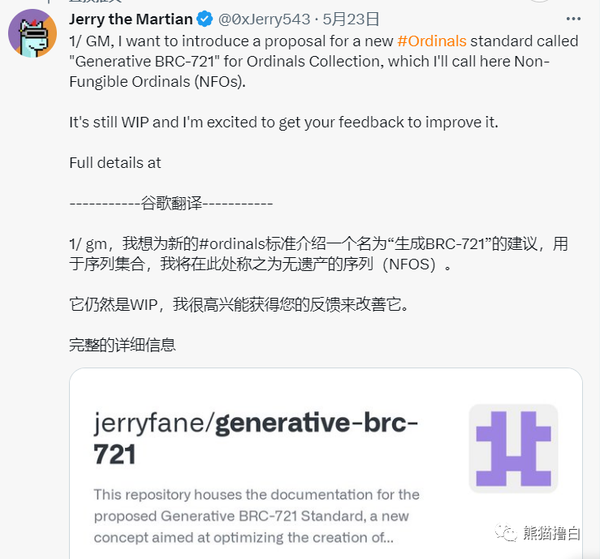Open the jerryfane/generative-brc-721 card title
This screenshot has width=600, height=559.
(x=256, y=438)
